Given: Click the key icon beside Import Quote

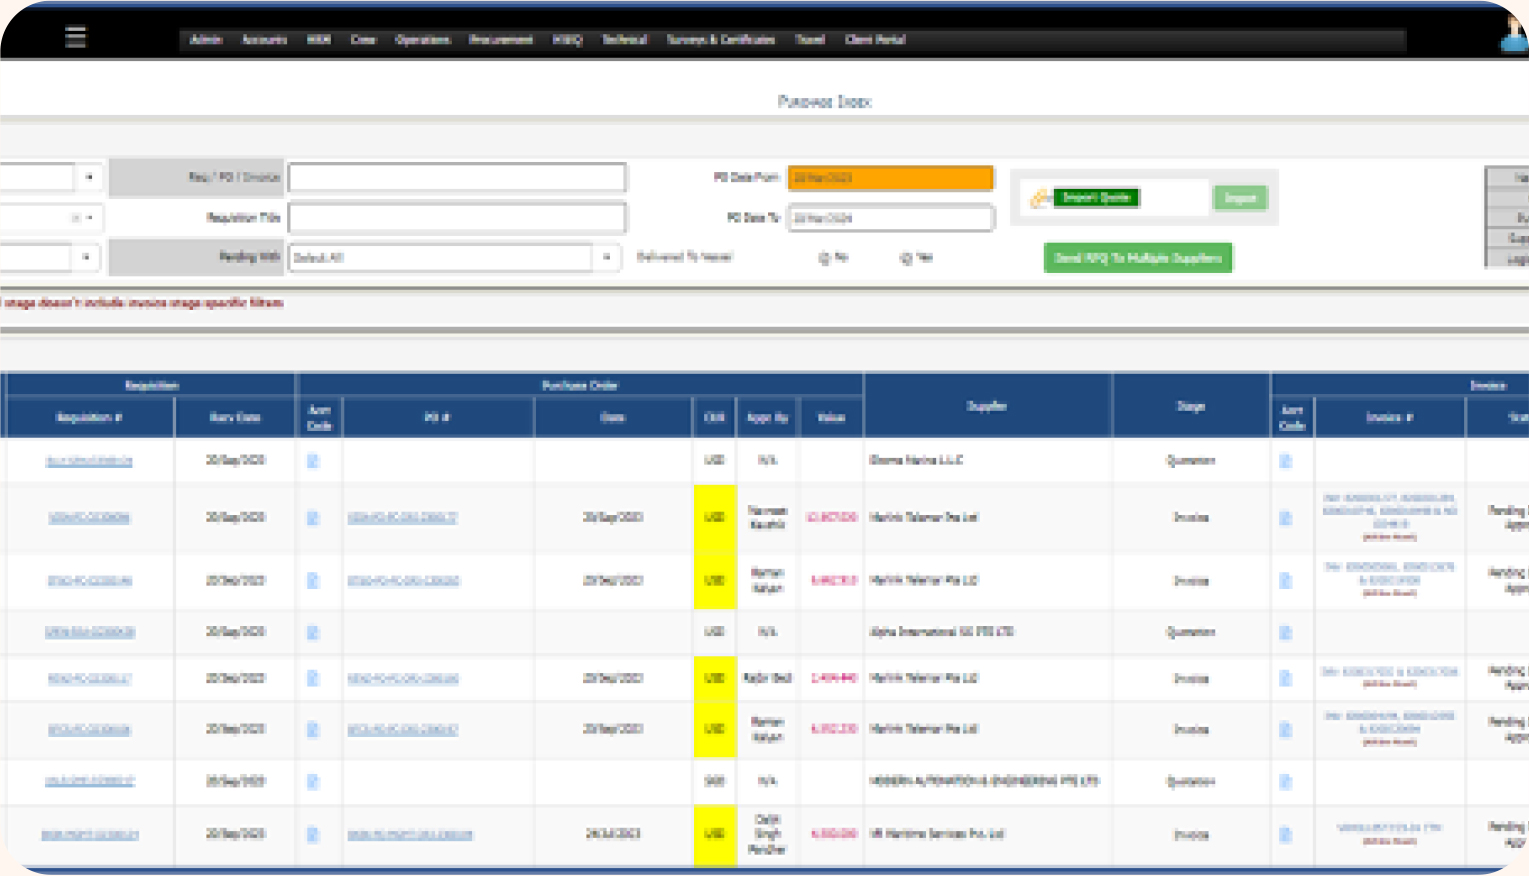Looking at the screenshot, I should pos(1040,198).
